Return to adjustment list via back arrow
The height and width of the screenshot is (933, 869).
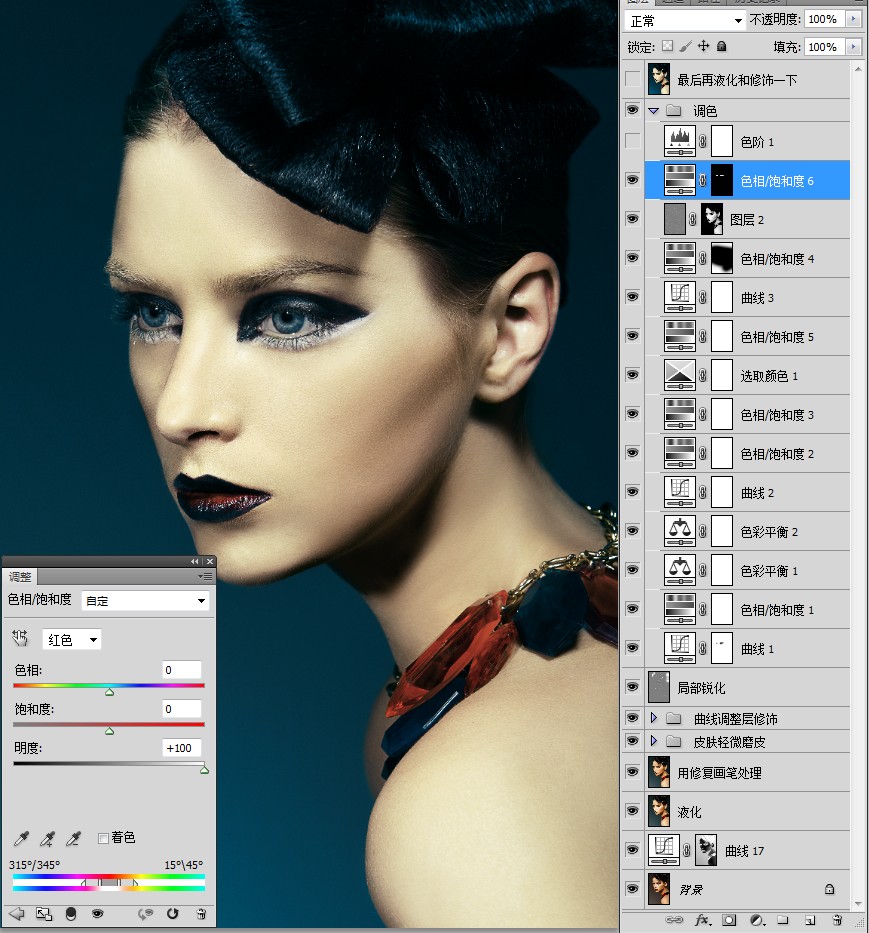[x=17, y=914]
